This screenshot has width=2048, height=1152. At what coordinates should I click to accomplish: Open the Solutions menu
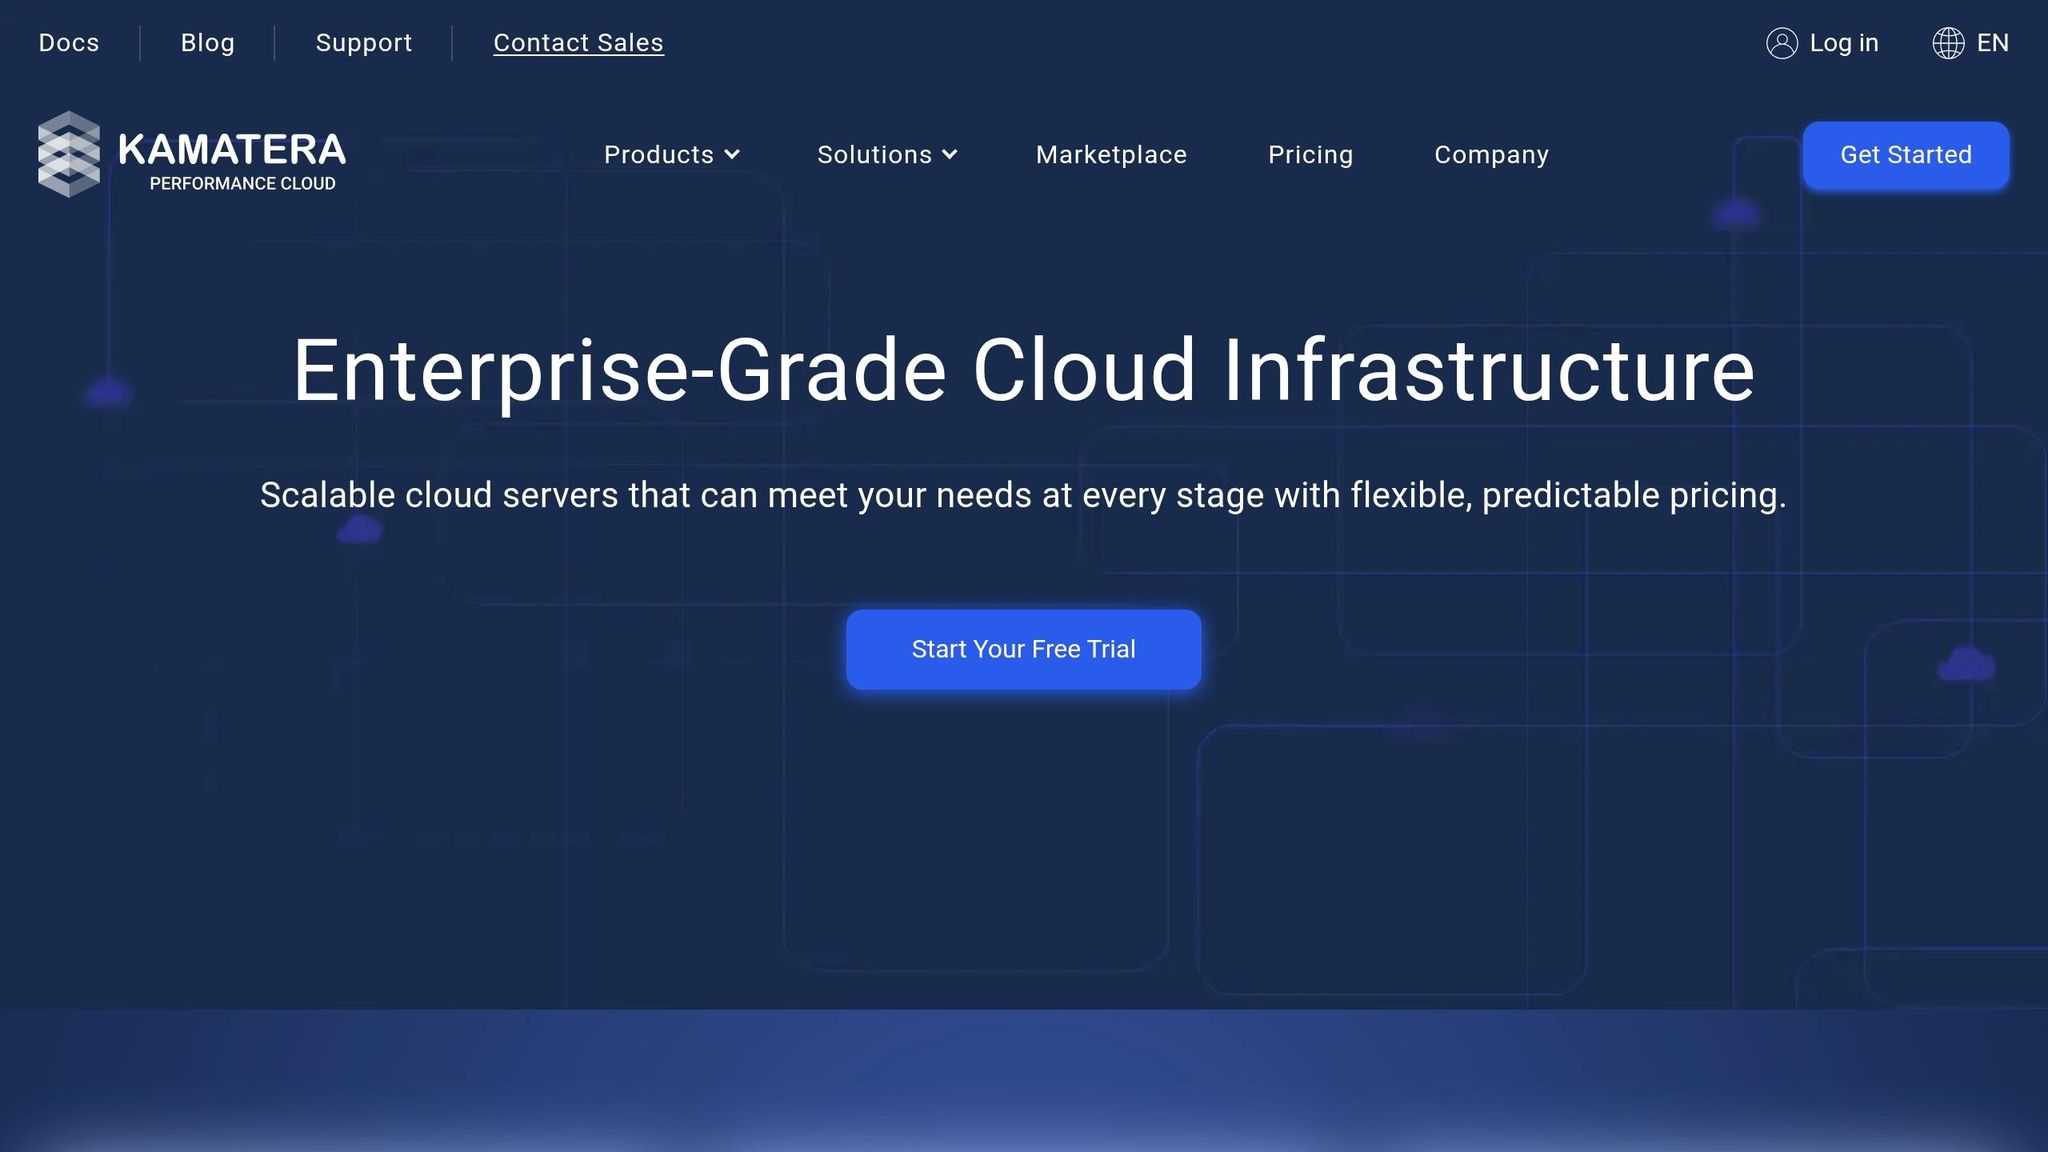[x=874, y=155]
